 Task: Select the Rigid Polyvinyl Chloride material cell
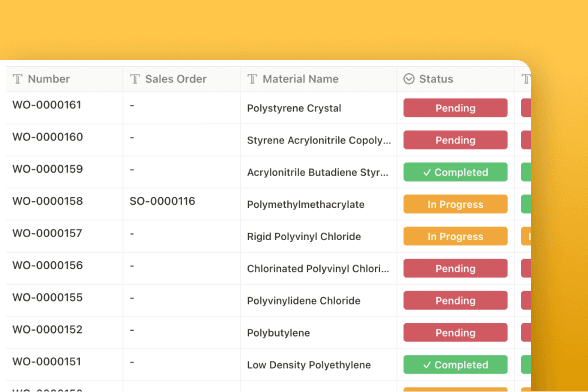click(318, 236)
